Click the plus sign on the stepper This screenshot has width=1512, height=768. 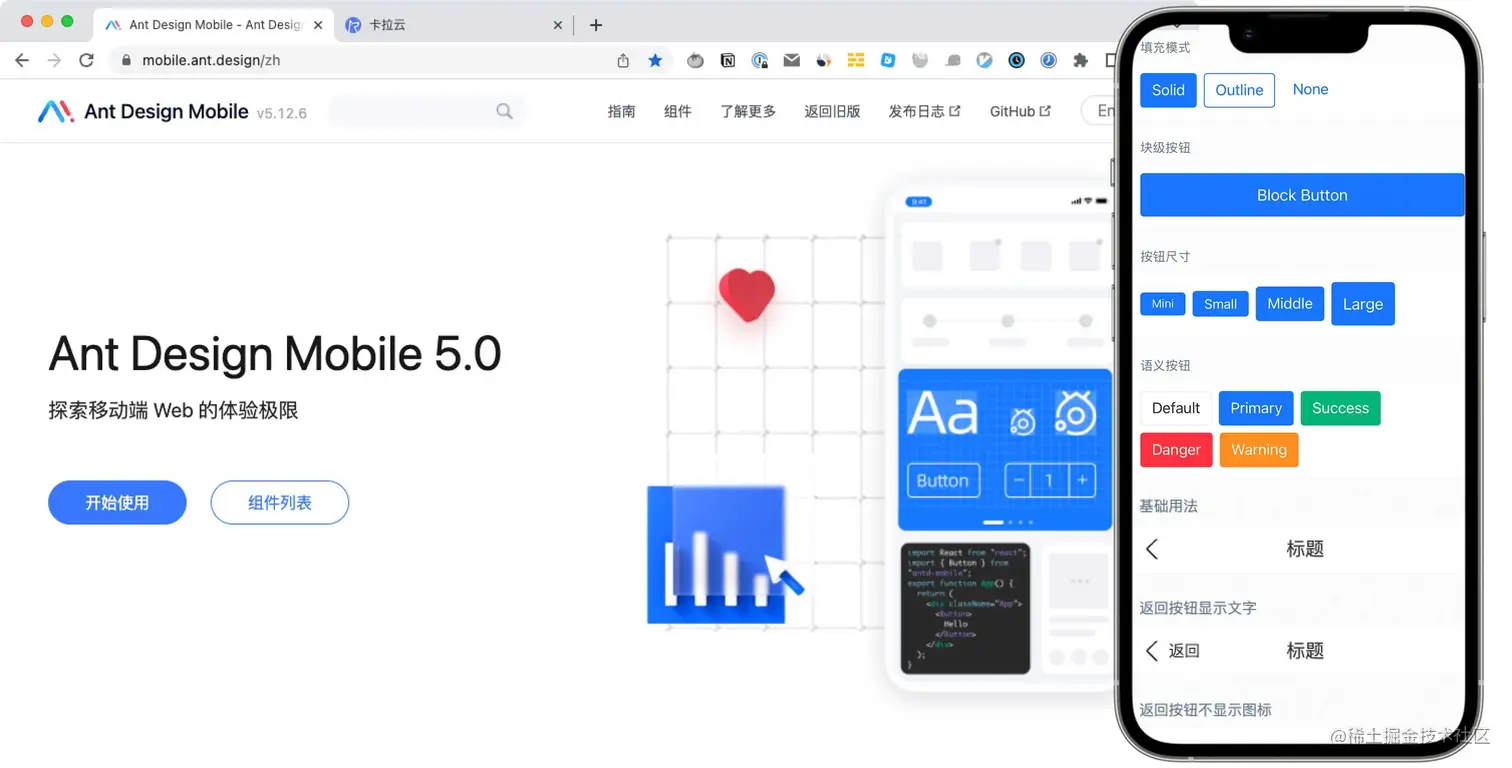(x=1082, y=480)
